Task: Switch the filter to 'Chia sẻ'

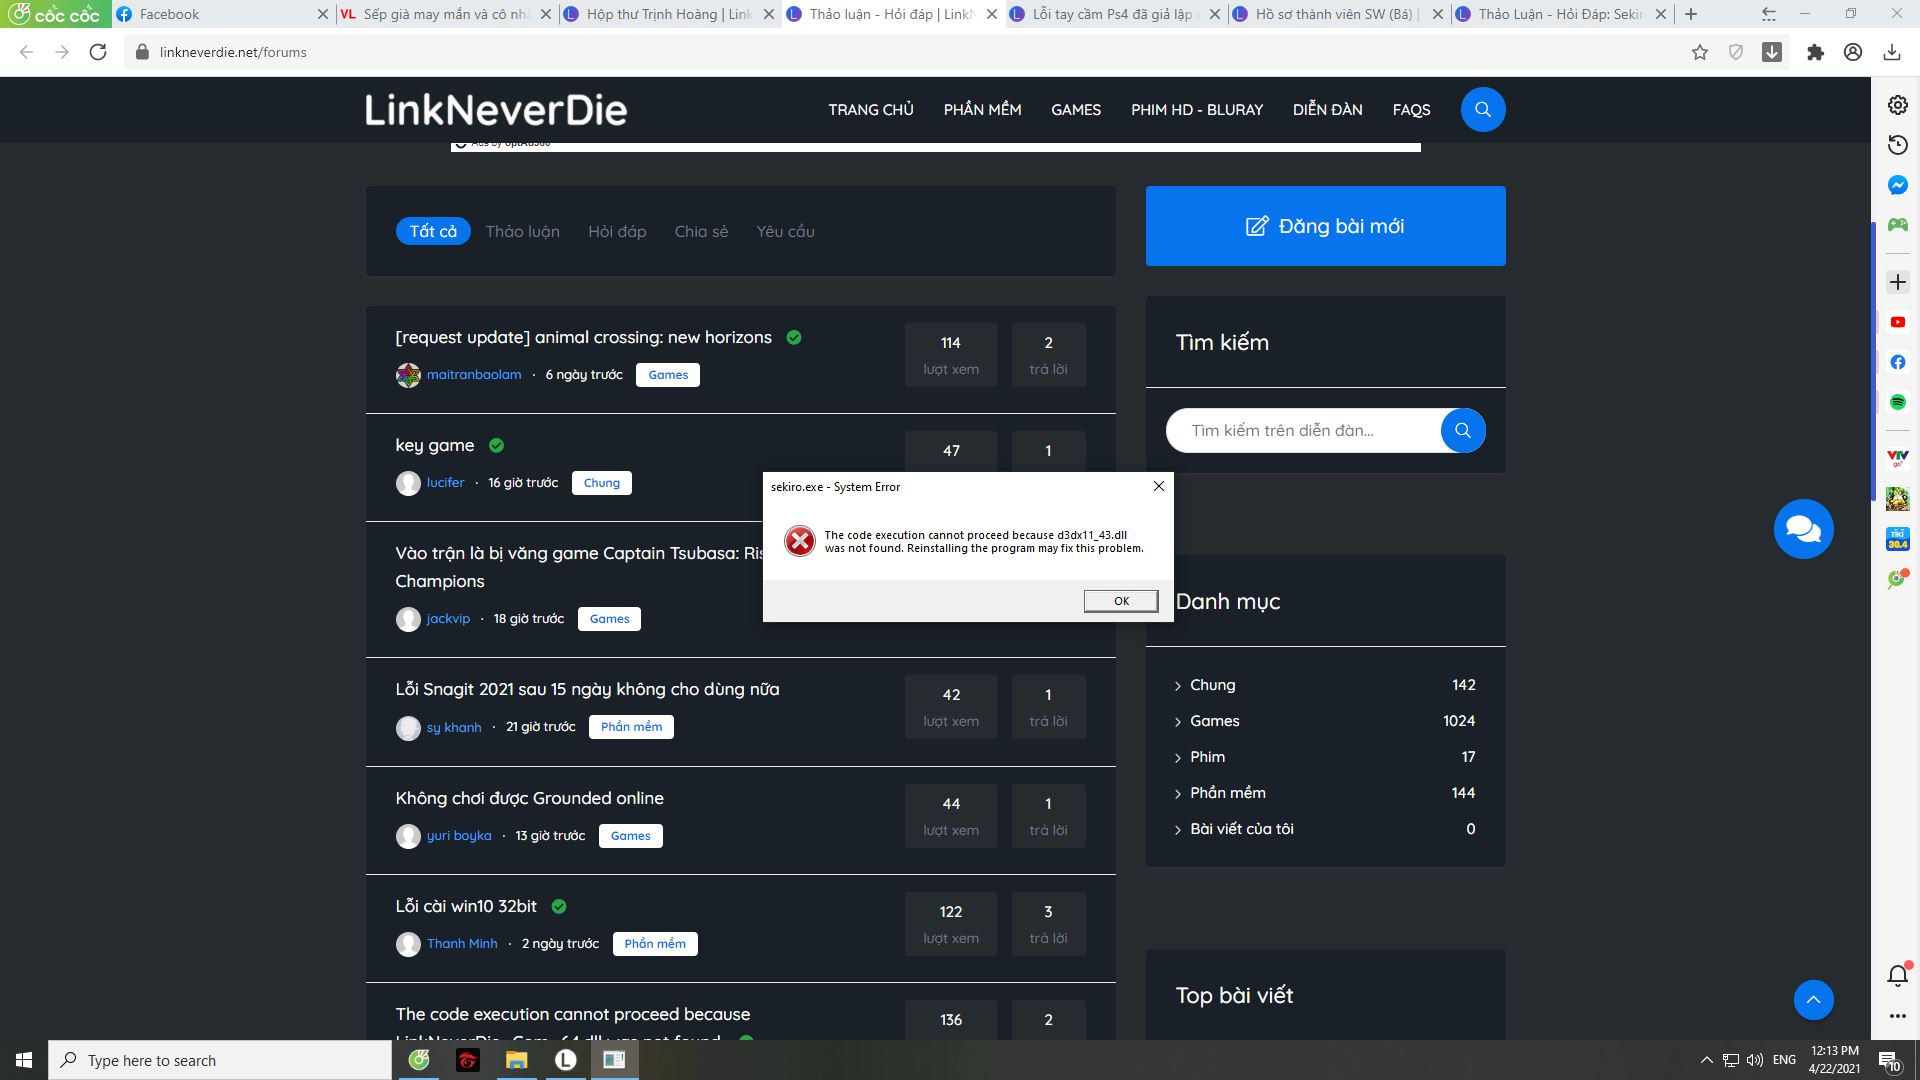Action: pos(700,231)
